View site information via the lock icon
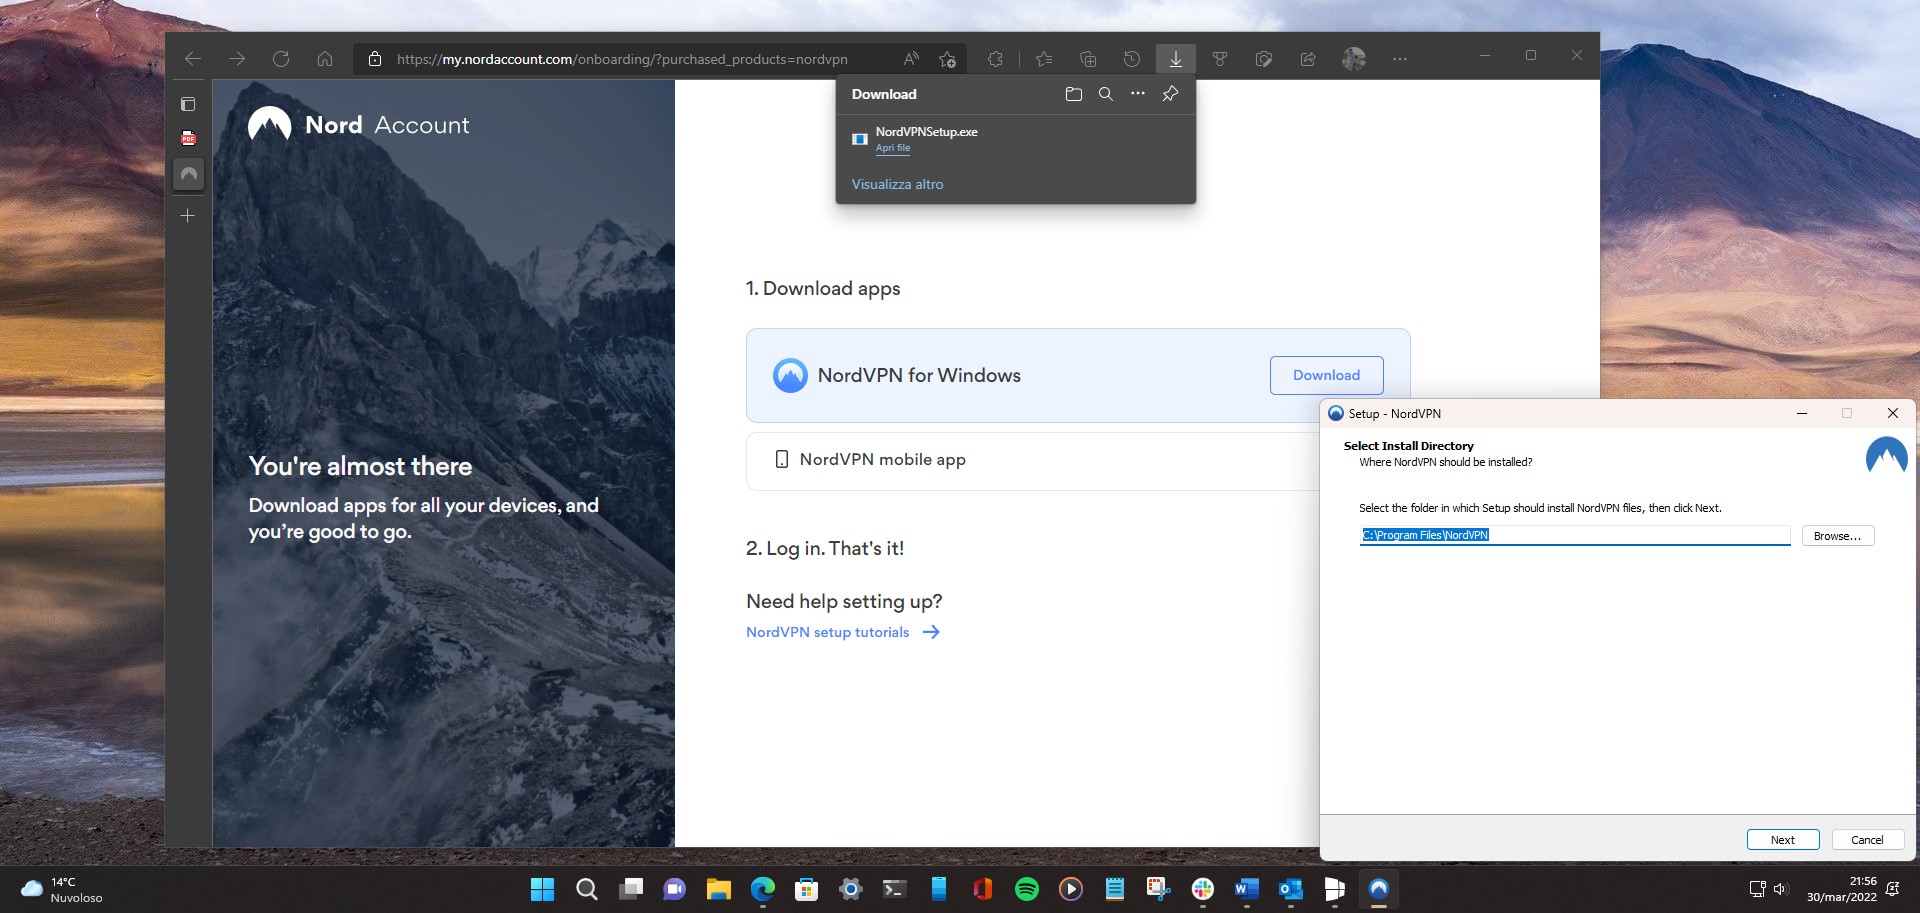 click(x=375, y=59)
